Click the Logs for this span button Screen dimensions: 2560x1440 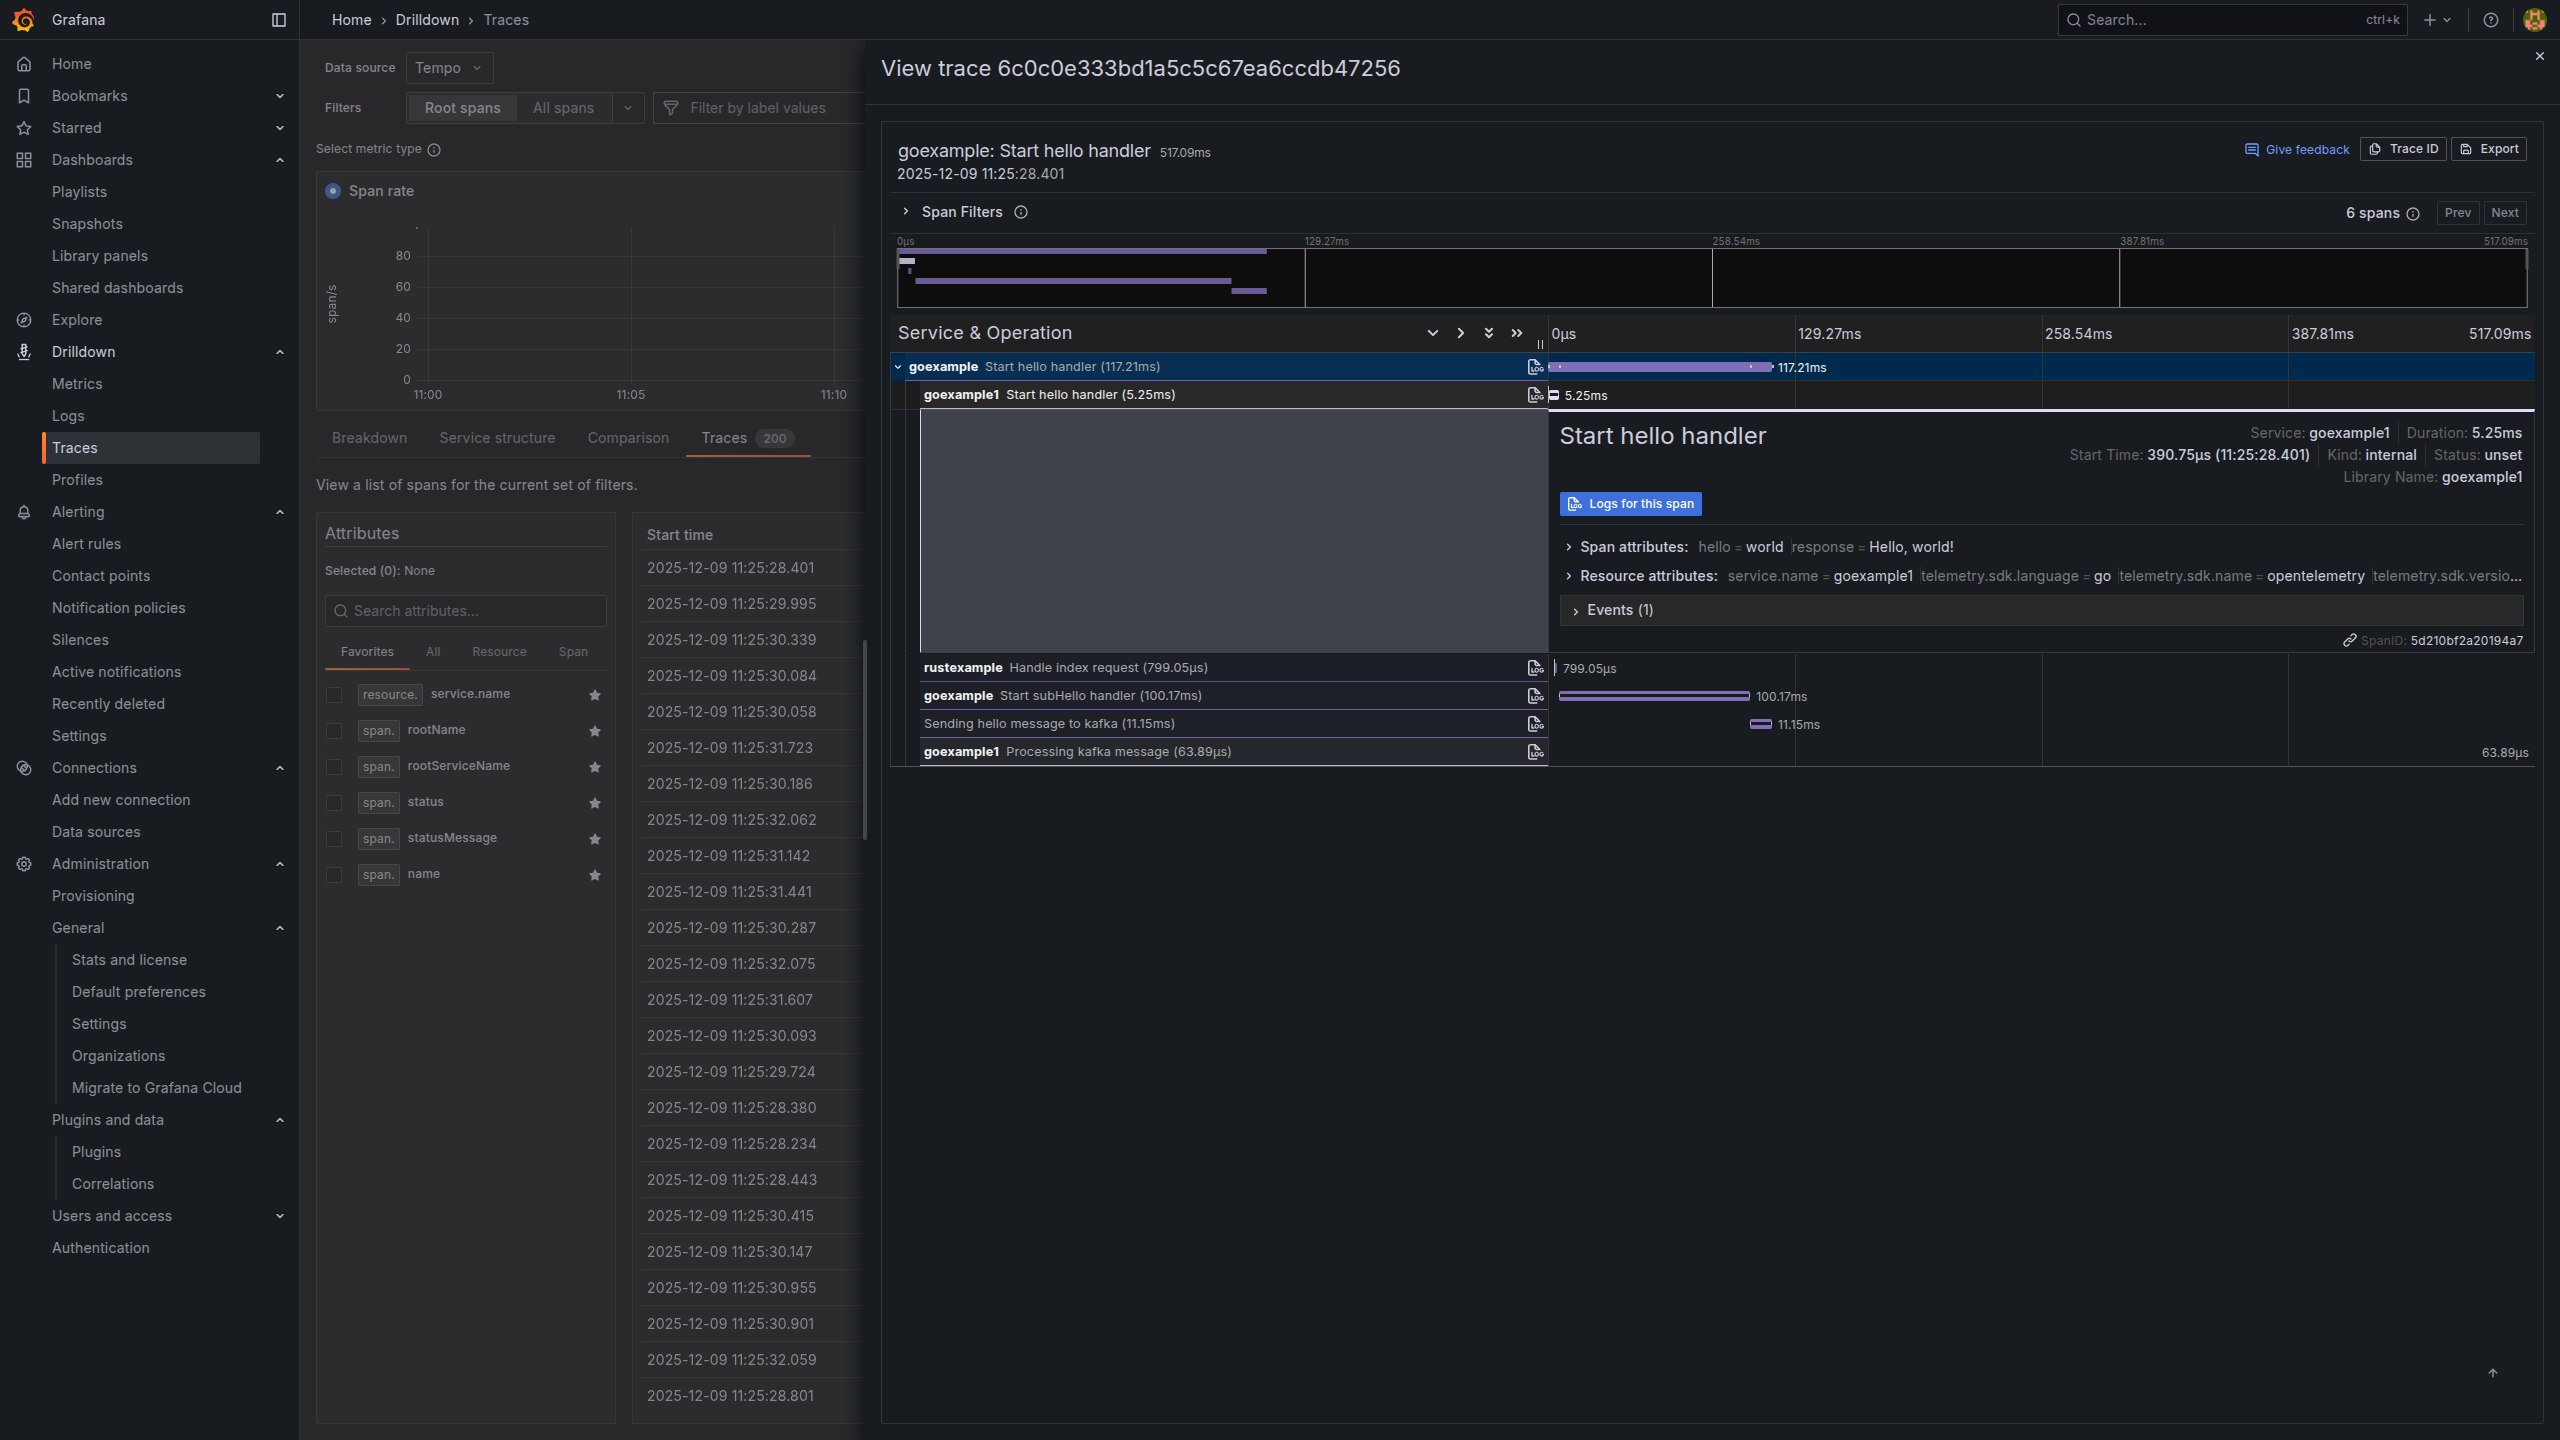[1630, 504]
